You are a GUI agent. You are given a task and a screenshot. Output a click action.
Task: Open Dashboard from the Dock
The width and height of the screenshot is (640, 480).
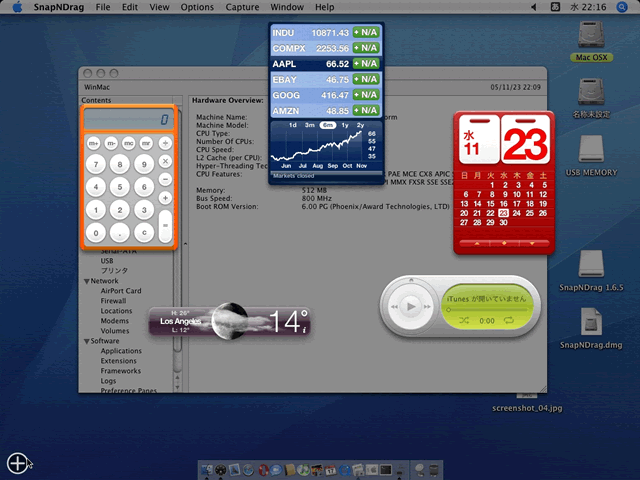(x=220, y=470)
